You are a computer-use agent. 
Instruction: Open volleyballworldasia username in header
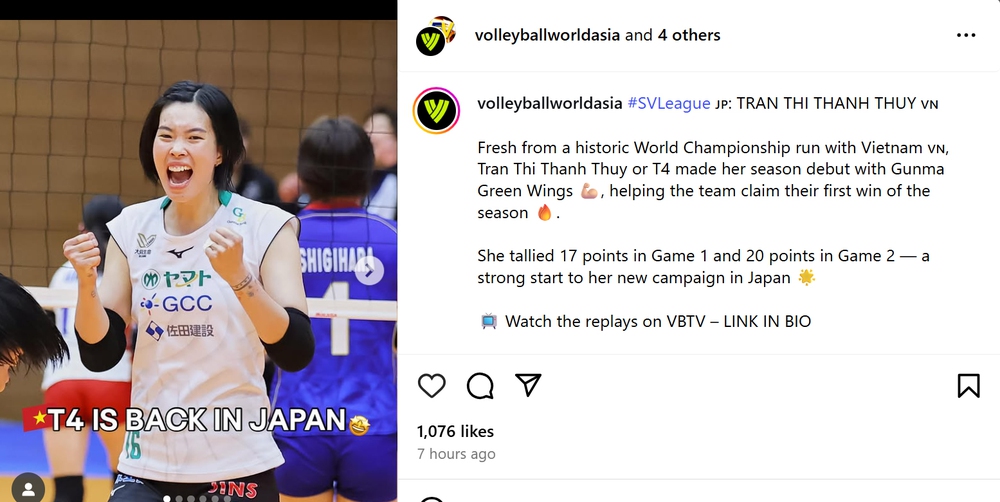point(547,35)
